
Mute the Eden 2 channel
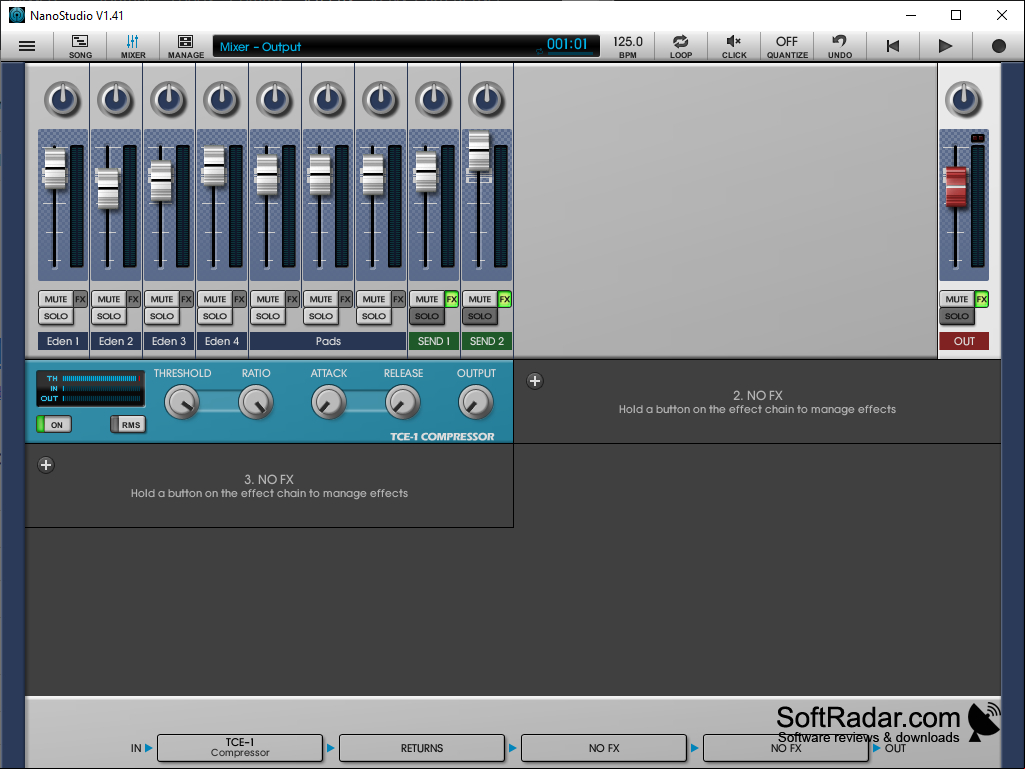click(x=109, y=299)
